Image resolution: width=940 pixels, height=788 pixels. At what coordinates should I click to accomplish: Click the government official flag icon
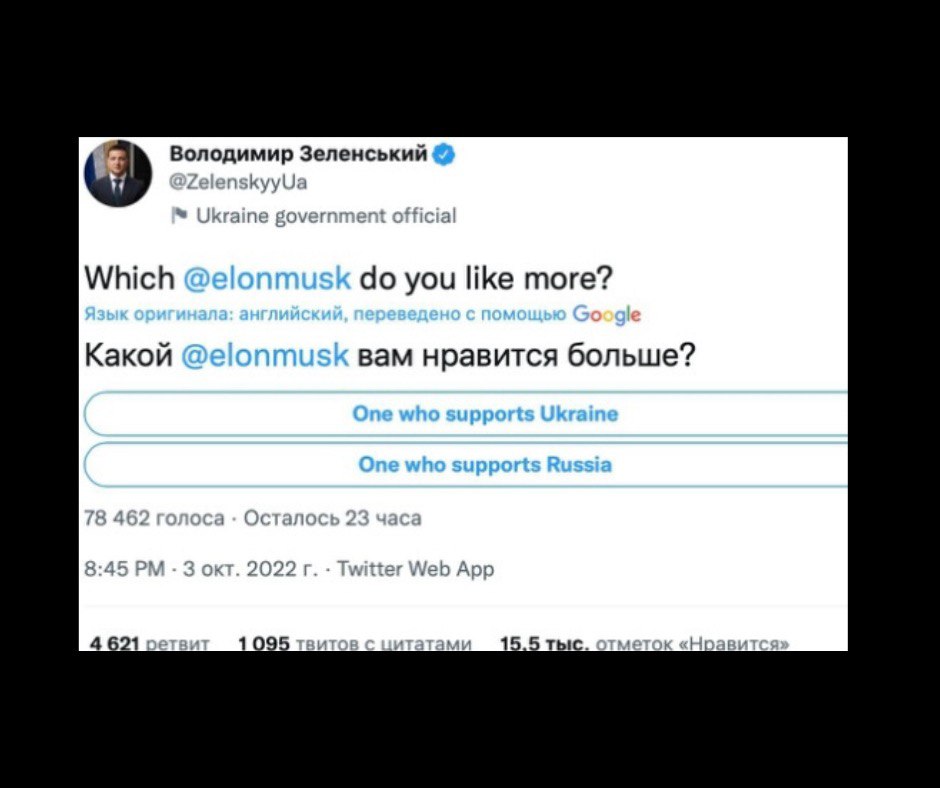(x=179, y=216)
